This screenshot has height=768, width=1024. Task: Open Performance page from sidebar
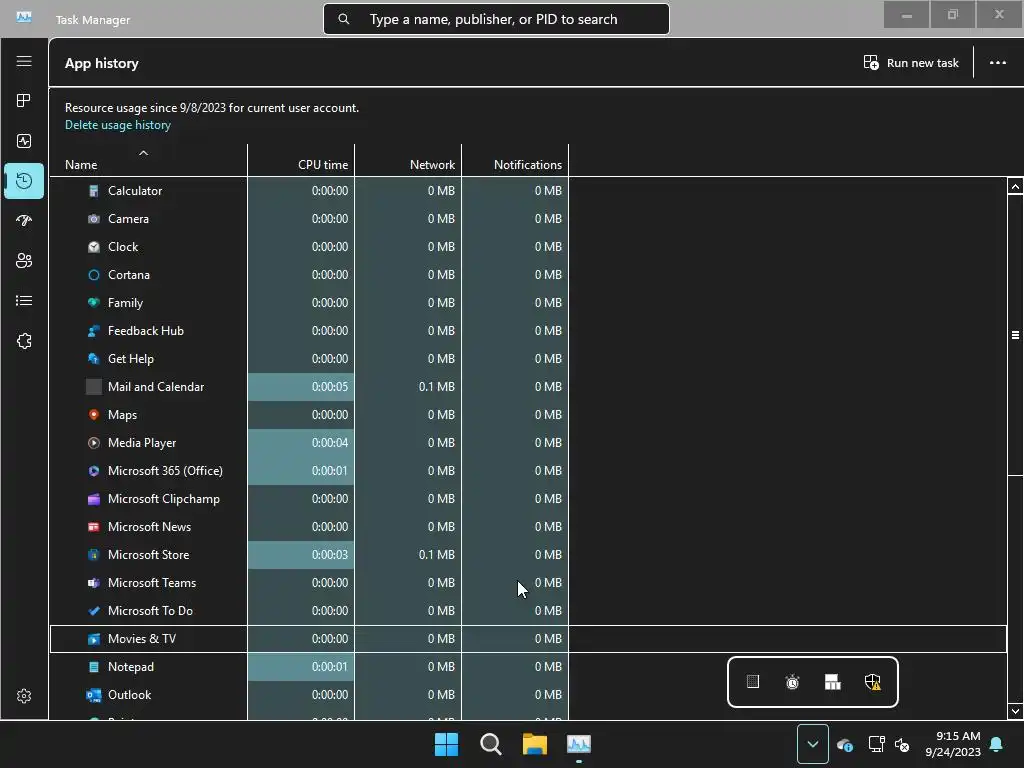pos(24,141)
